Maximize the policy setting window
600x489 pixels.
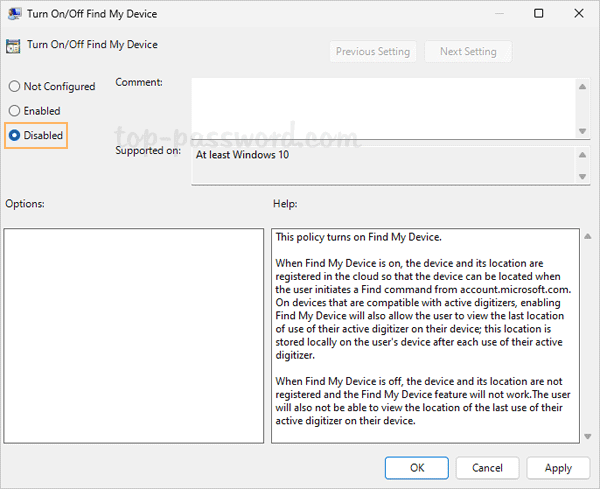click(539, 14)
